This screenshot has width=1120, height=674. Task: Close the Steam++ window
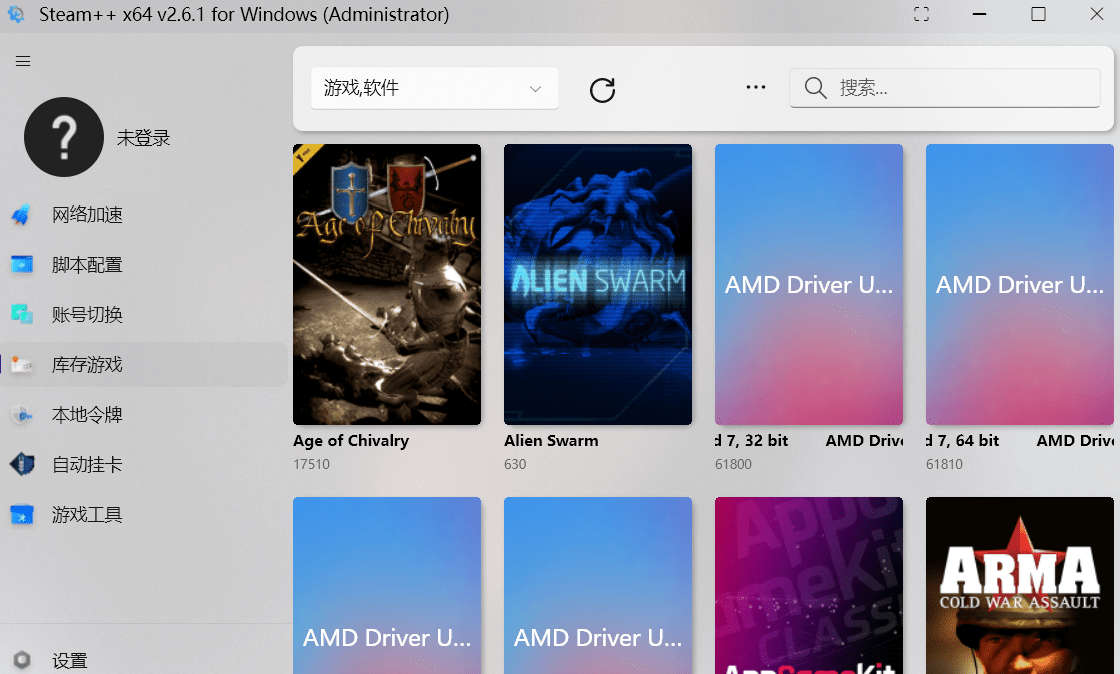1096,14
